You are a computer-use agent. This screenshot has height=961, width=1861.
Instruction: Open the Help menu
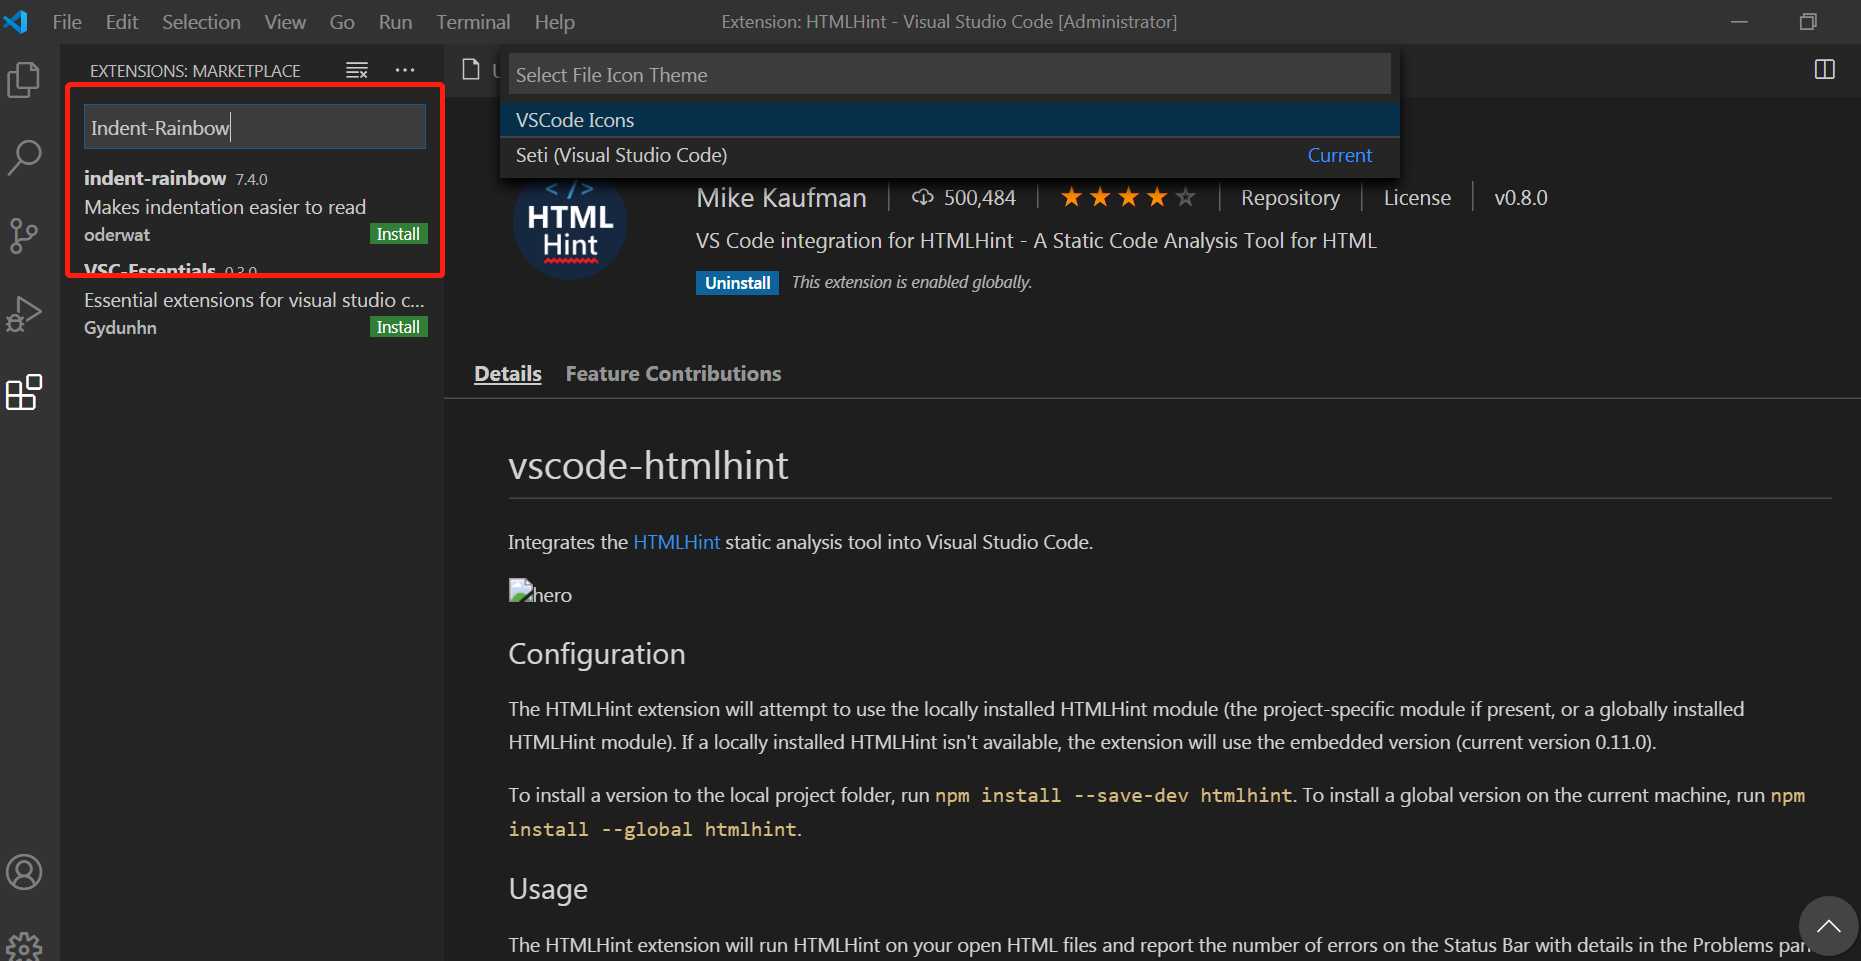pos(554,22)
